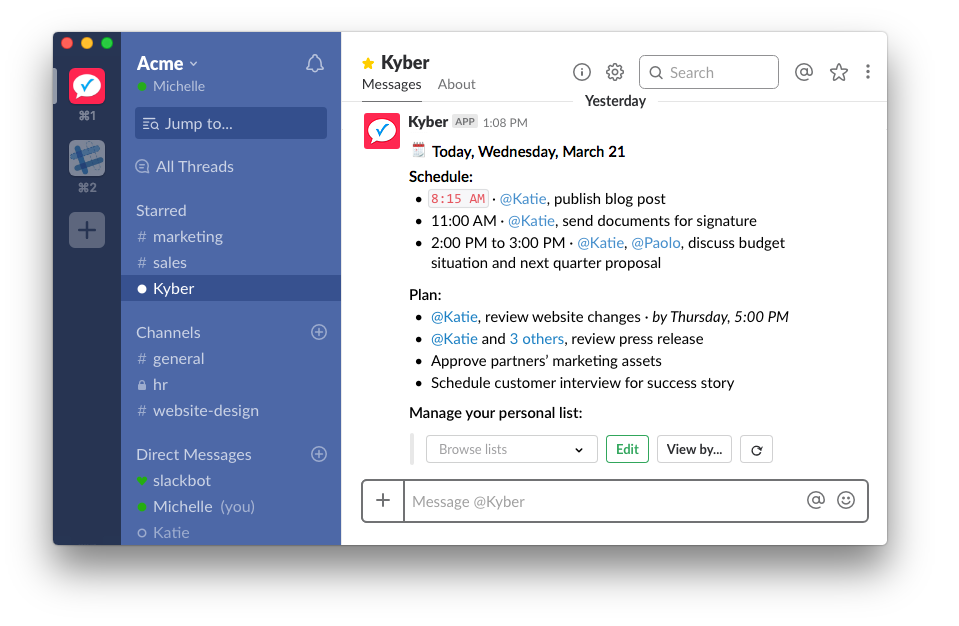The image size is (959, 626).
Task: Click @Katie mention in blog post item
Action: 523,199
